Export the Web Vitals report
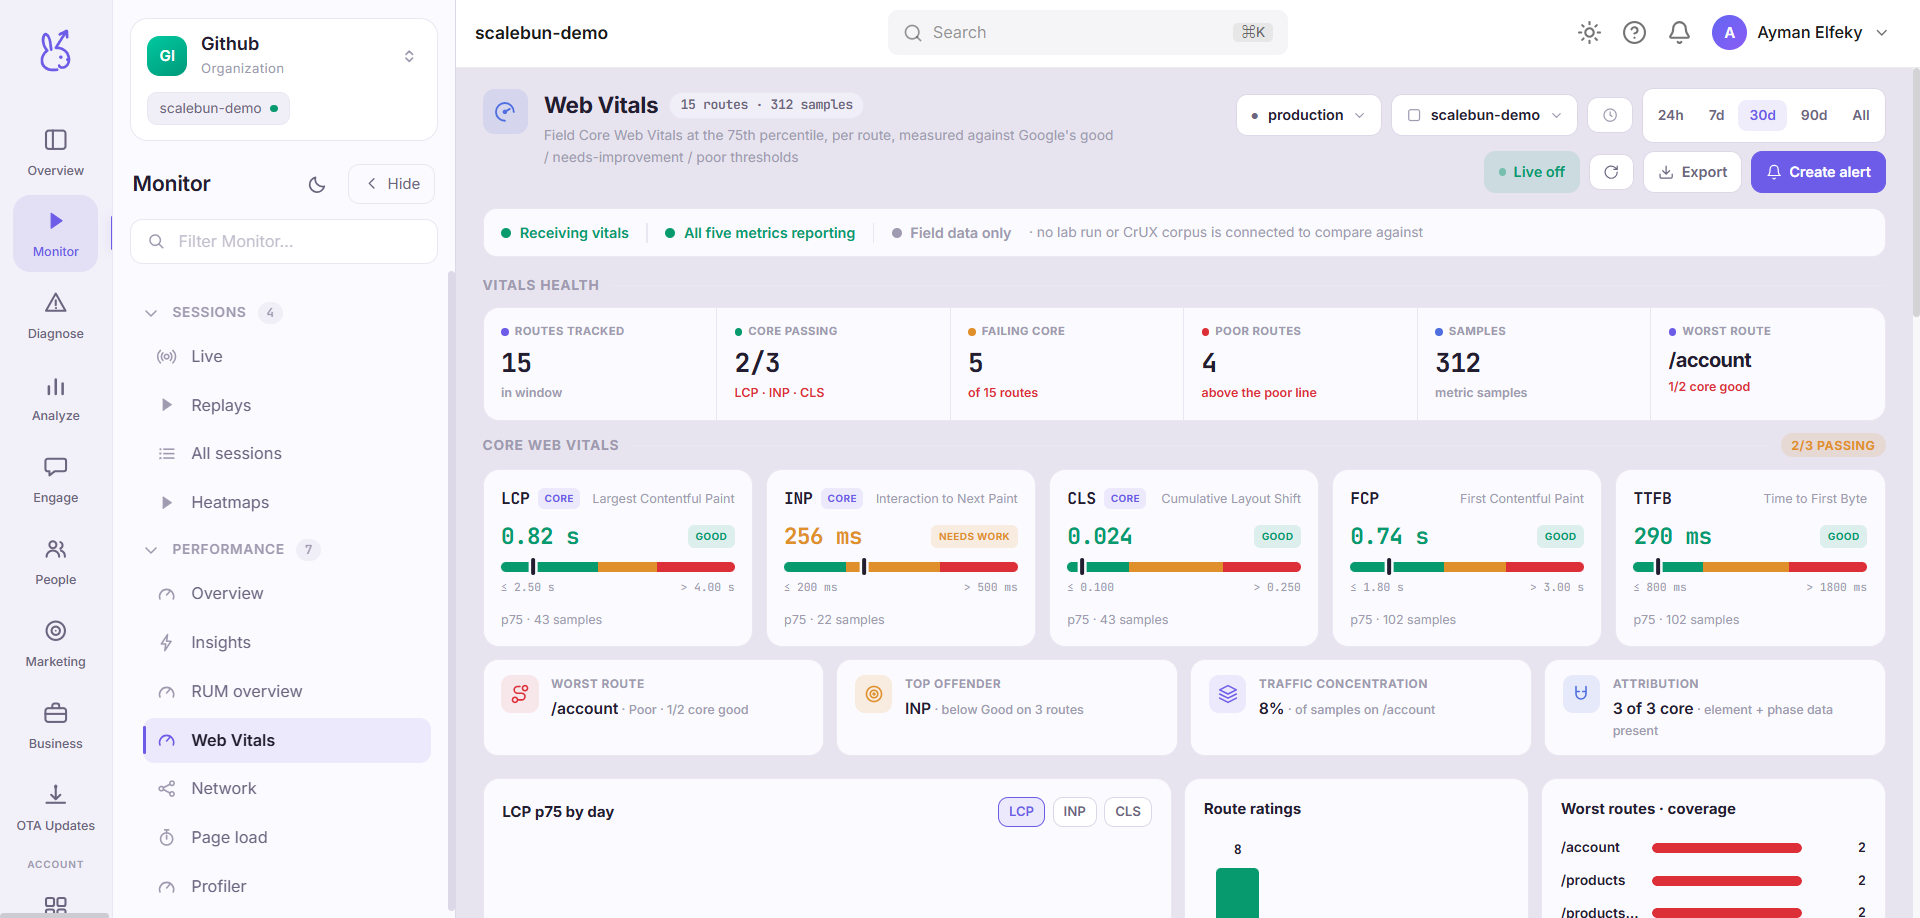Viewport: 1920px width, 918px height. tap(1692, 172)
